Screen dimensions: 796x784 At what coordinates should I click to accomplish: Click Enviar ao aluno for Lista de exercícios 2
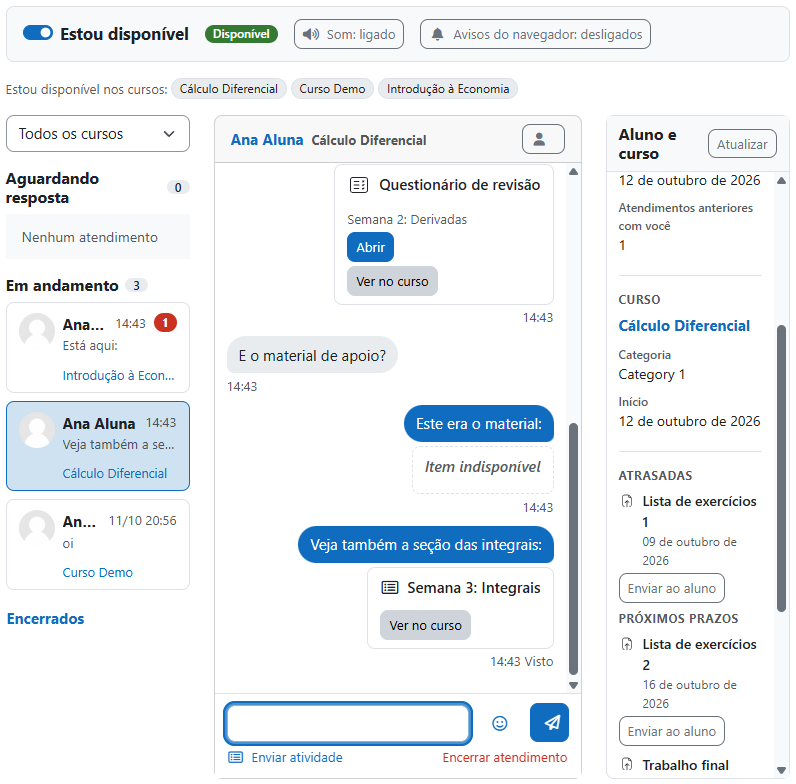tap(672, 731)
